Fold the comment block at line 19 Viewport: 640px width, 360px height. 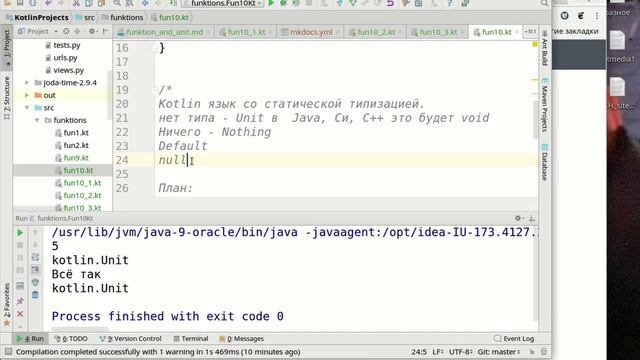[x=155, y=90]
